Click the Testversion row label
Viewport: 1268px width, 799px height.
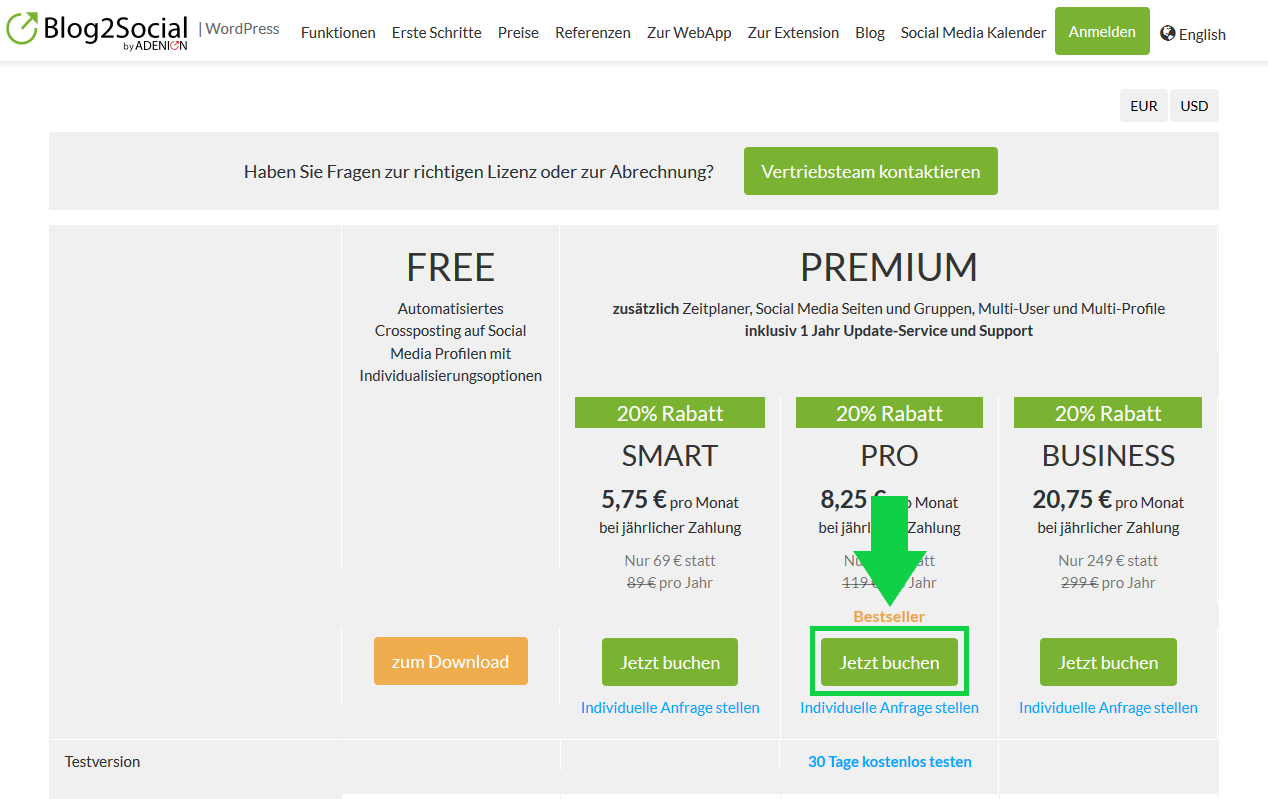point(102,761)
